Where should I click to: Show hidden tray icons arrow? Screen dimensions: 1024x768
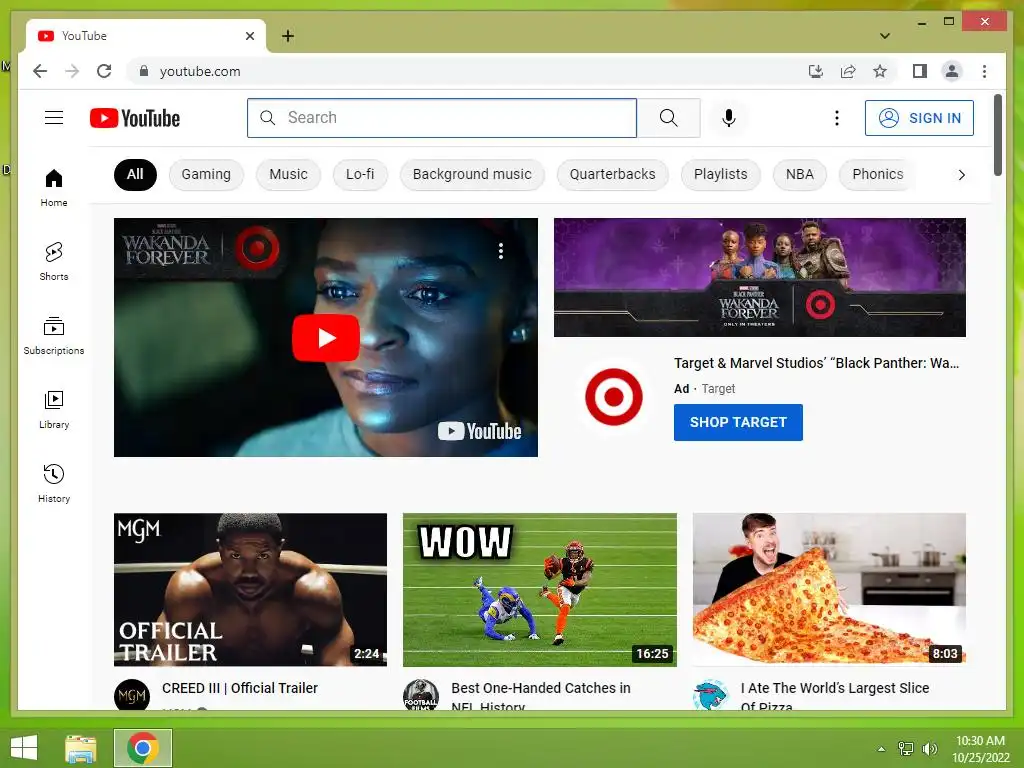pyautogui.click(x=881, y=749)
